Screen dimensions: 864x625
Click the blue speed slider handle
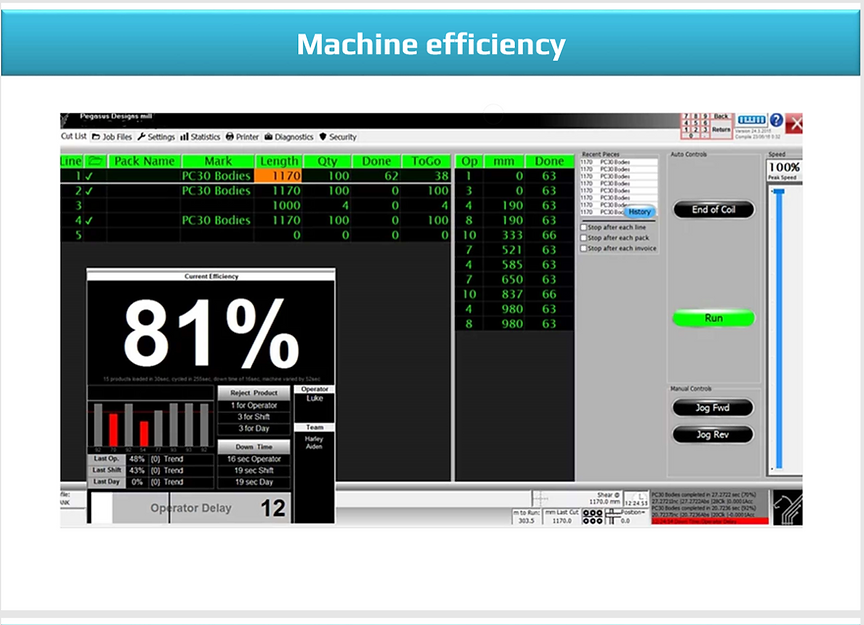click(x=779, y=191)
